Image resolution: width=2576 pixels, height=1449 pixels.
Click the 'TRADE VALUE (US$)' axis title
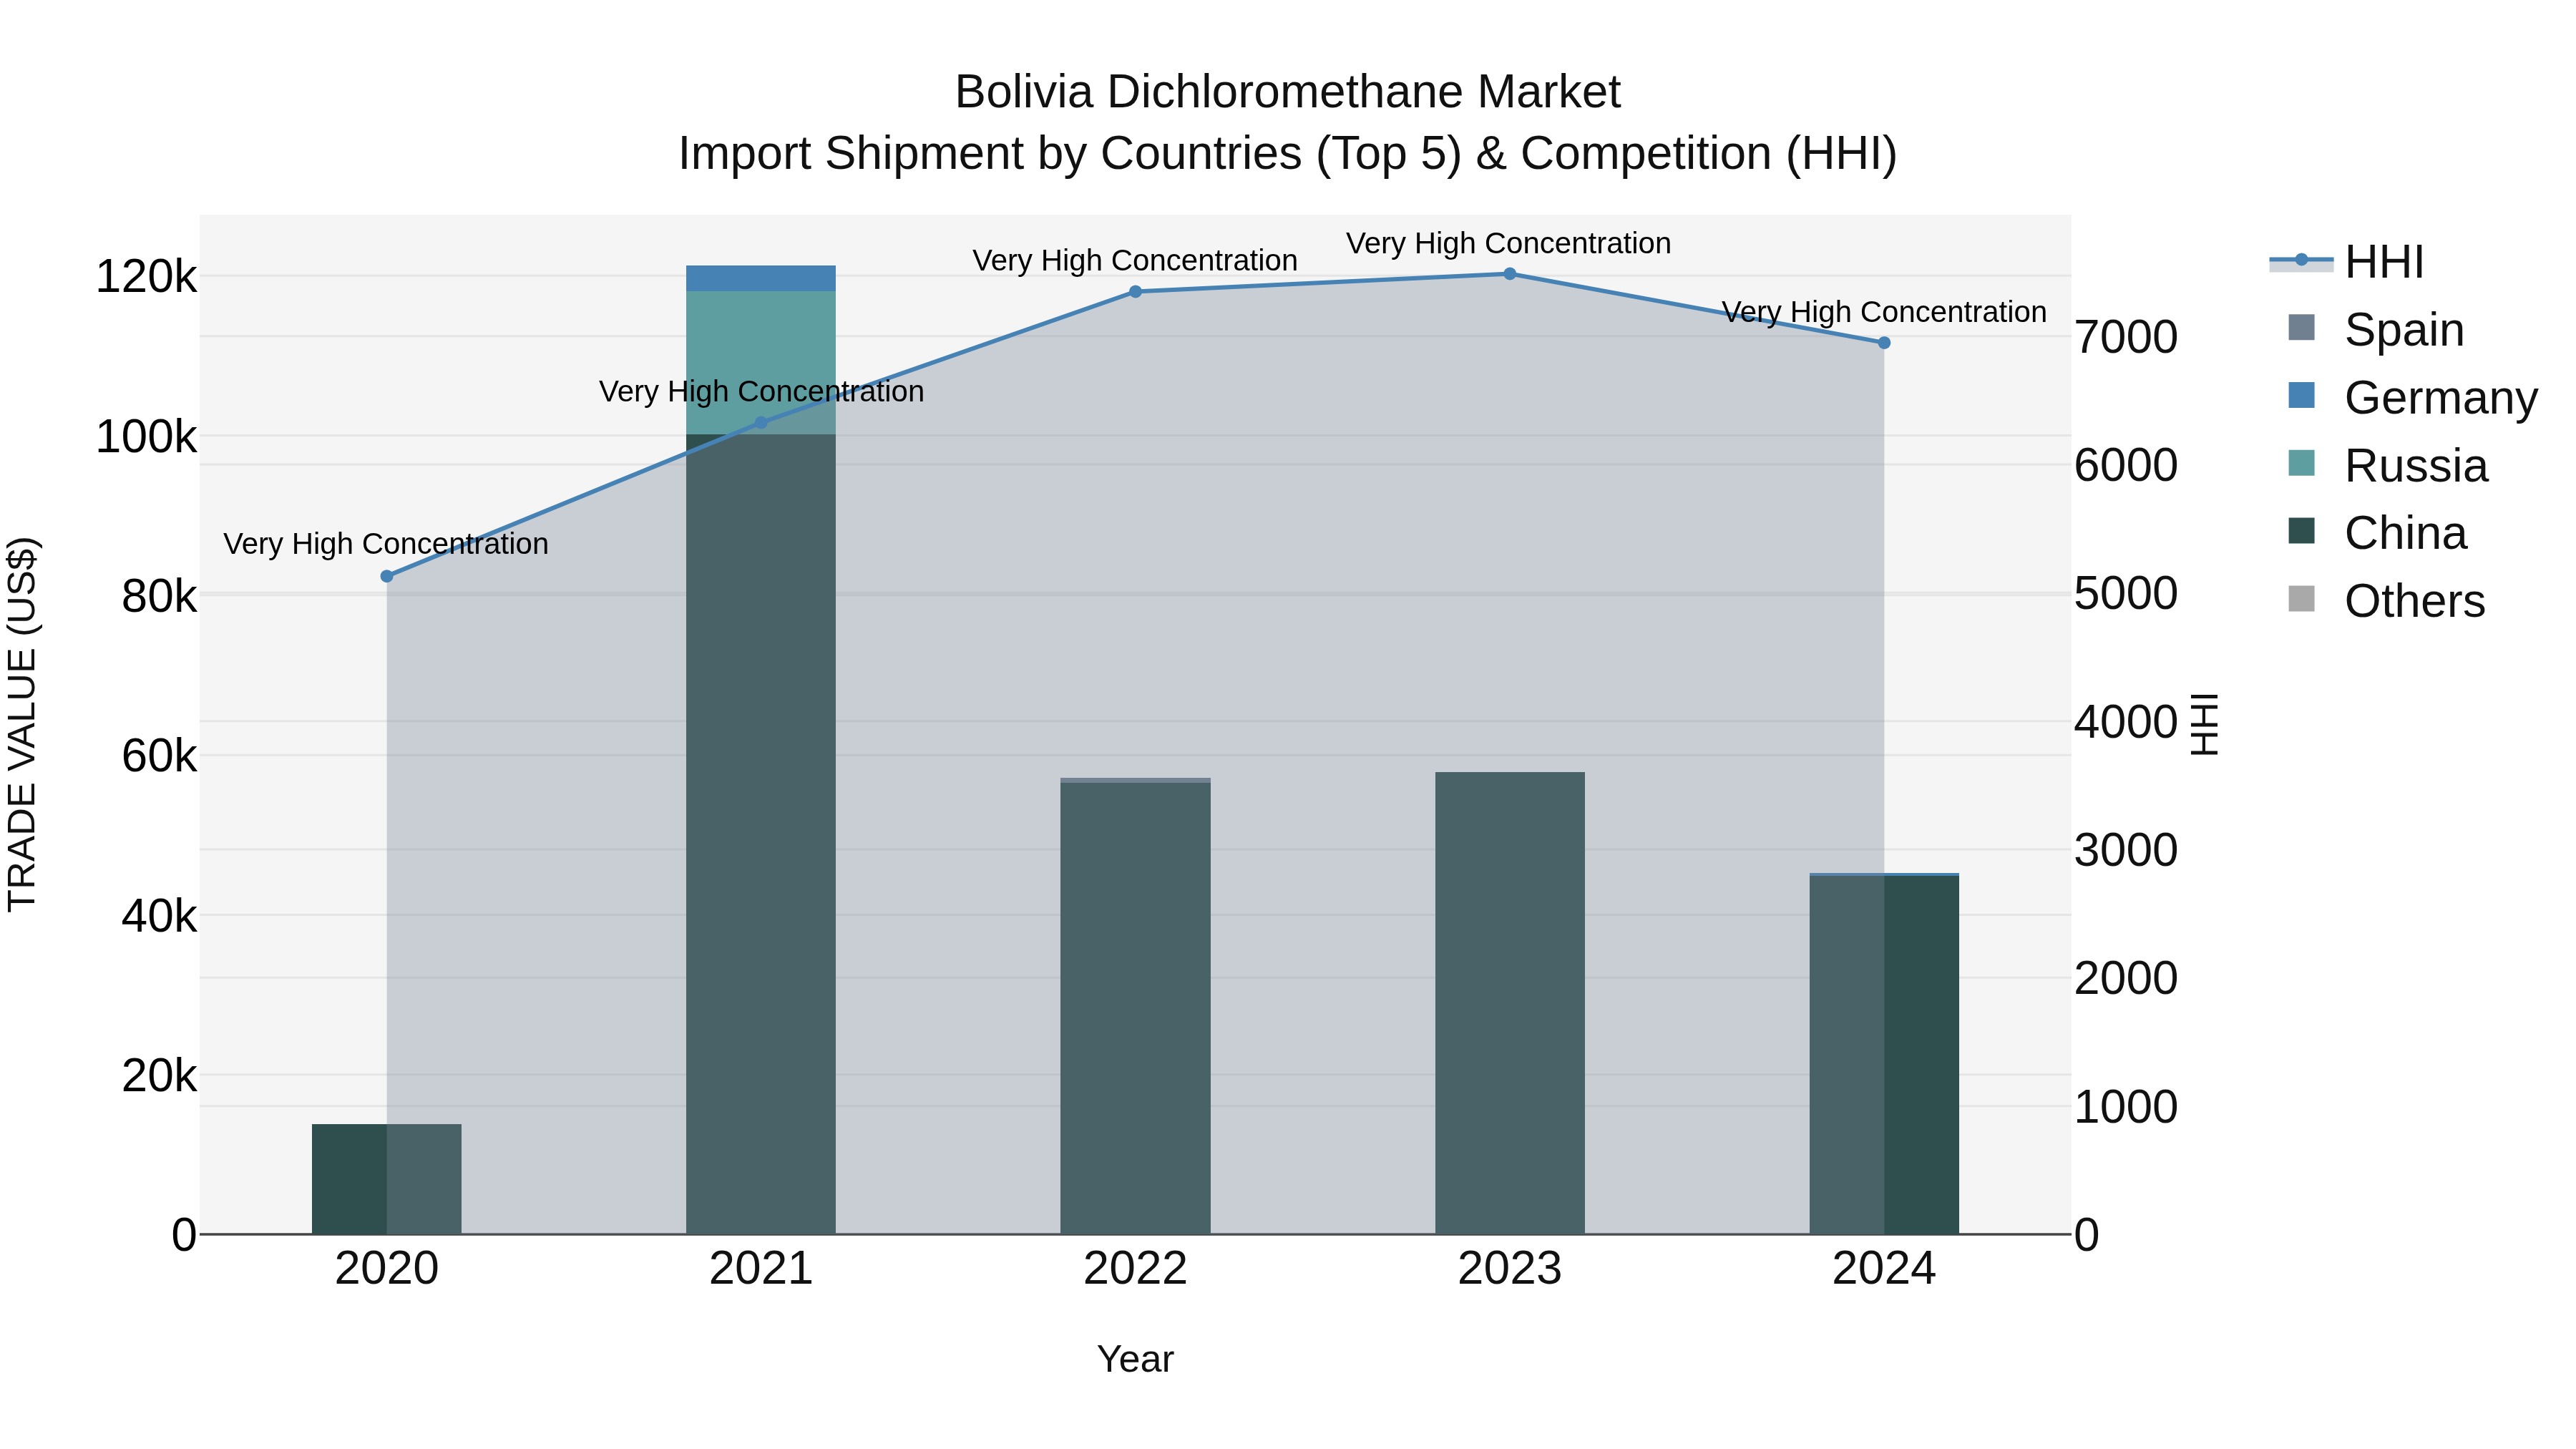[22, 724]
